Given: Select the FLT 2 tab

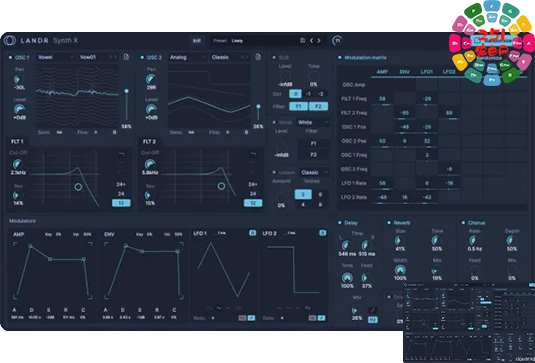Looking at the screenshot, I should (149, 141).
